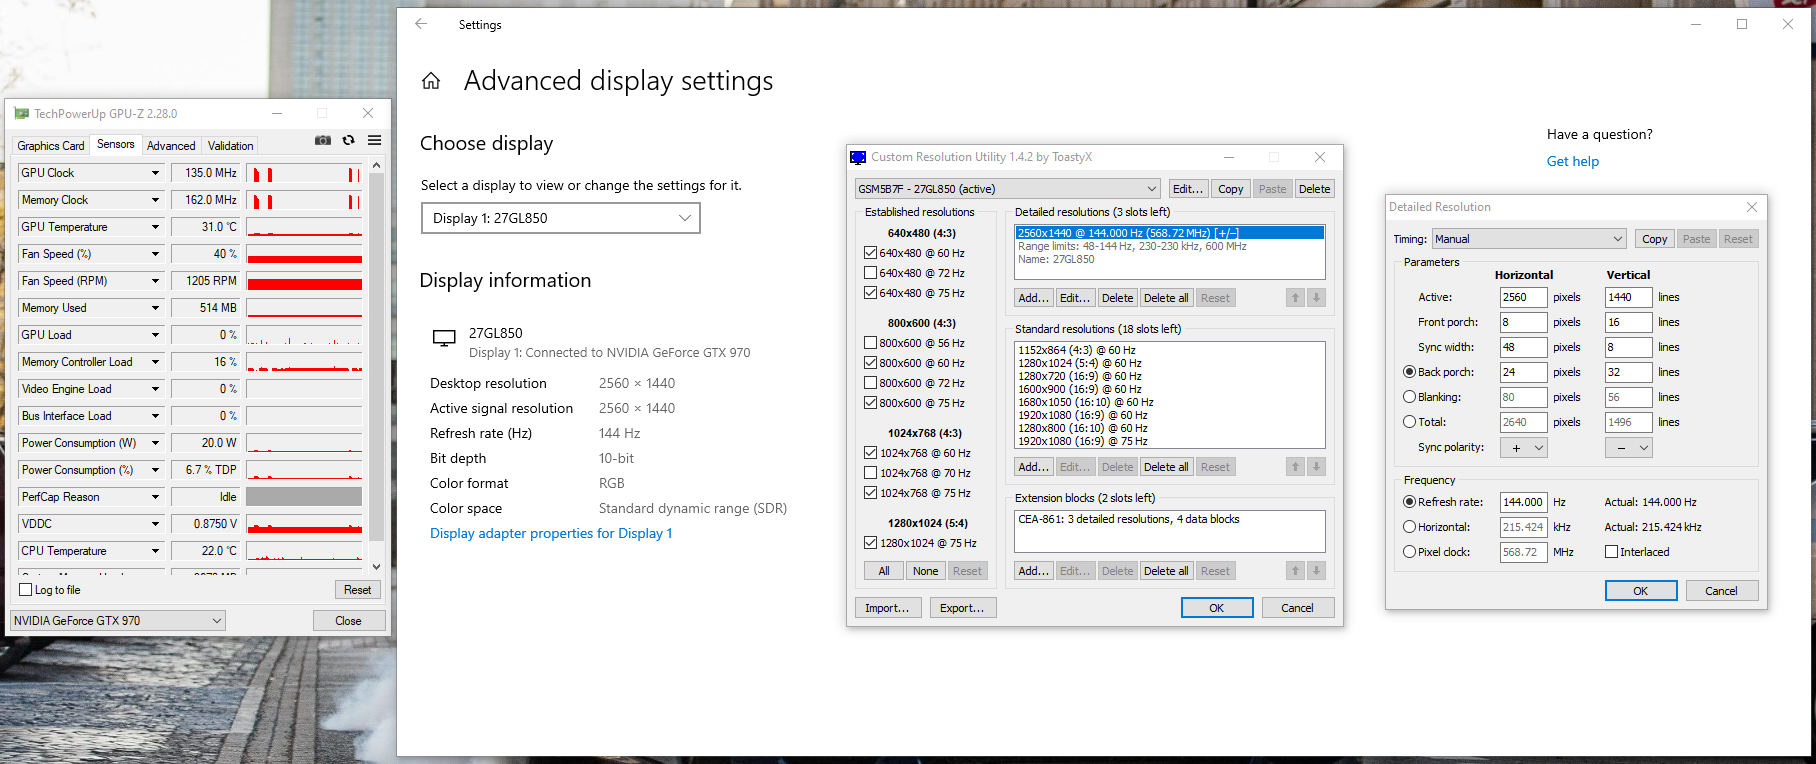Uncheck 1024x768 @ 75 Hz

pyautogui.click(x=870, y=493)
